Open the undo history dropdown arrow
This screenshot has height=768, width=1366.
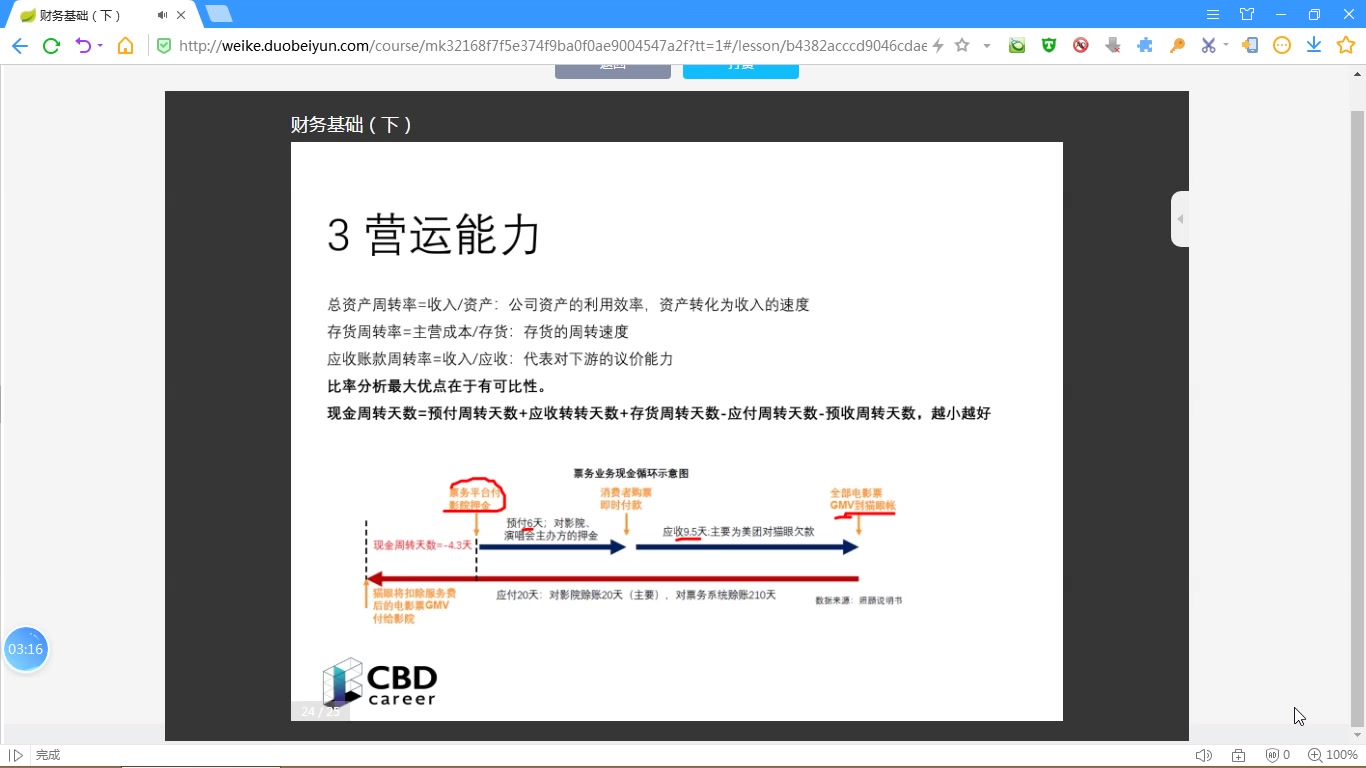pyautogui.click(x=100, y=46)
